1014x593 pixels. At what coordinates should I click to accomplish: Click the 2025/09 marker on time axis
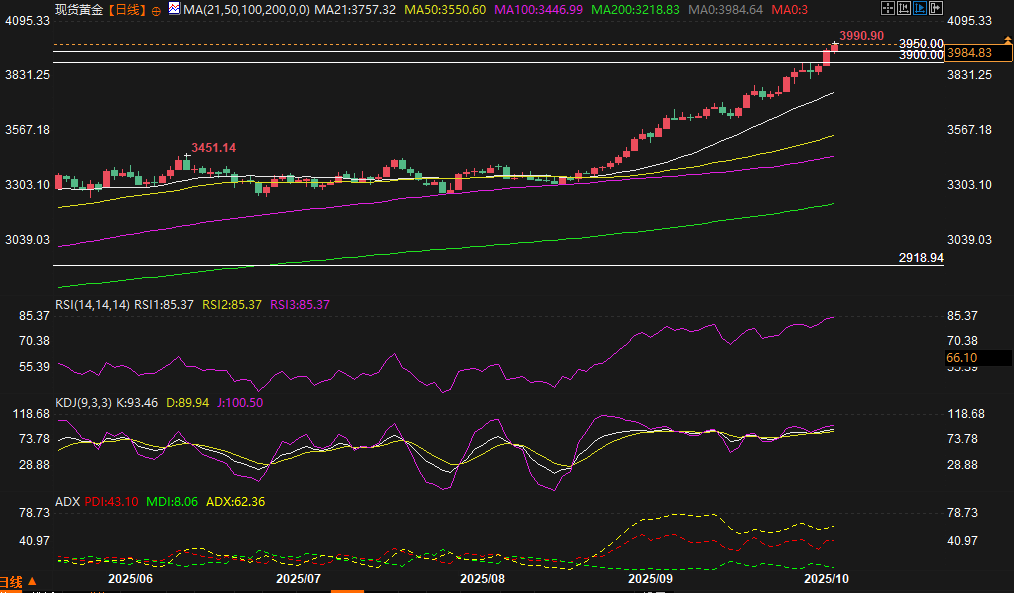point(649,578)
